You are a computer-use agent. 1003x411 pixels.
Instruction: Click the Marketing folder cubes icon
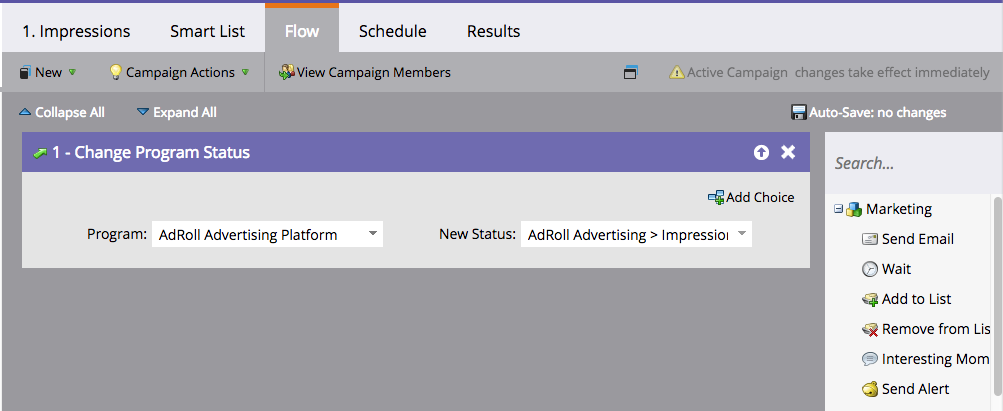(855, 209)
